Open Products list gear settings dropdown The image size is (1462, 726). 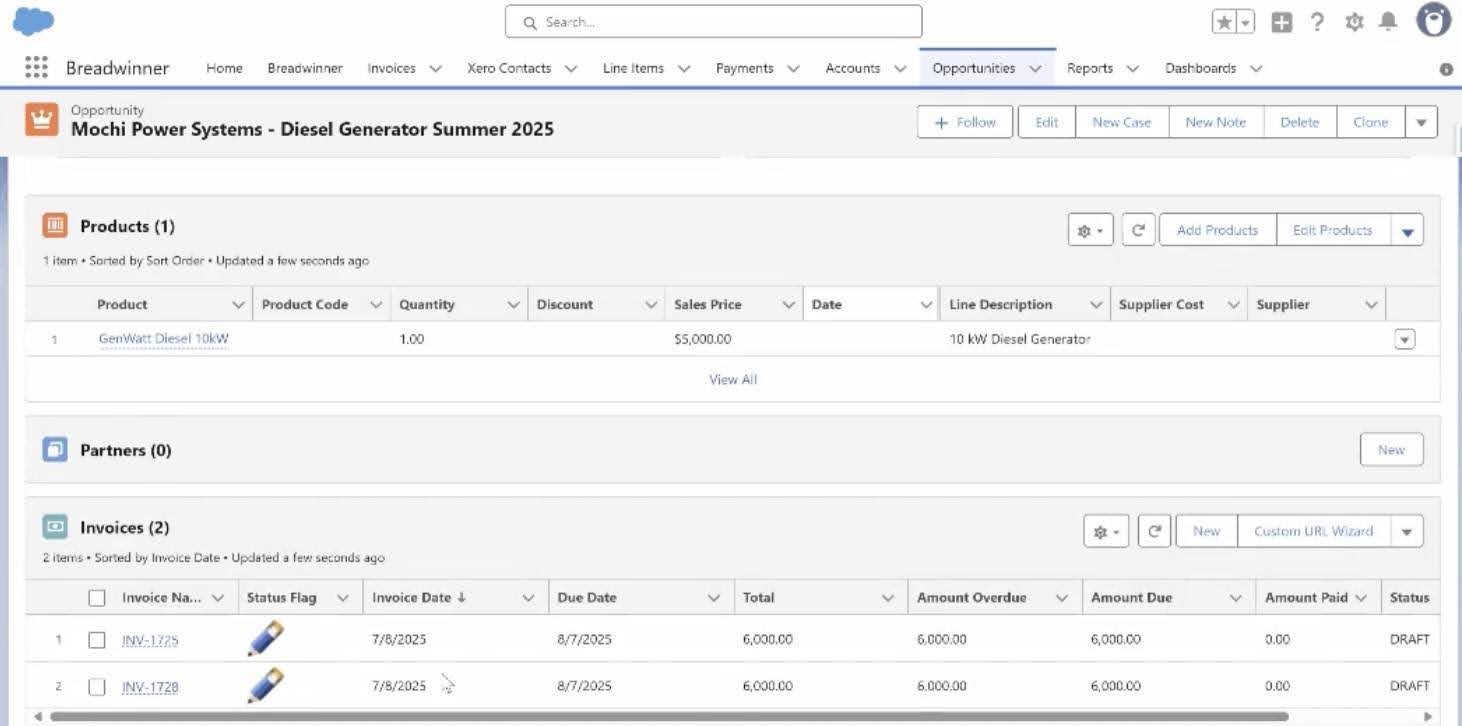(x=1090, y=230)
